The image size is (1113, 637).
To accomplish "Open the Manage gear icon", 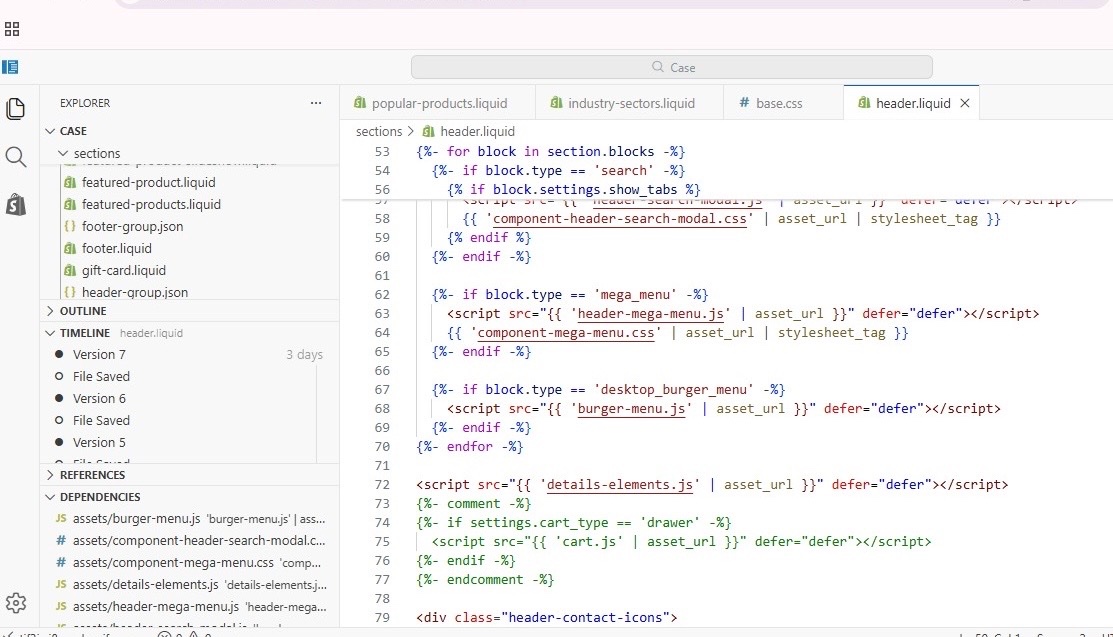I will pyautogui.click(x=16, y=603).
